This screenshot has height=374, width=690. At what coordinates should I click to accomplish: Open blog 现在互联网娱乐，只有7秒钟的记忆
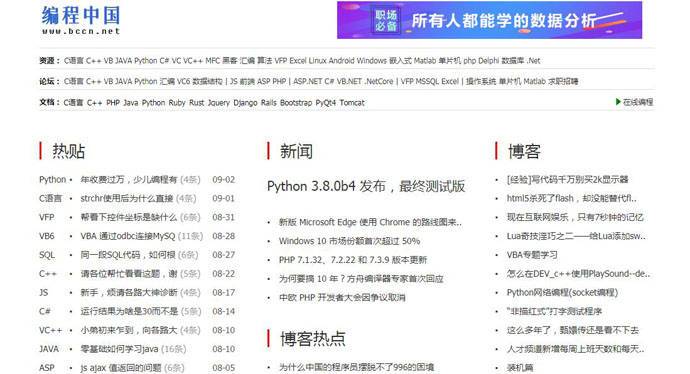tap(575, 217)
